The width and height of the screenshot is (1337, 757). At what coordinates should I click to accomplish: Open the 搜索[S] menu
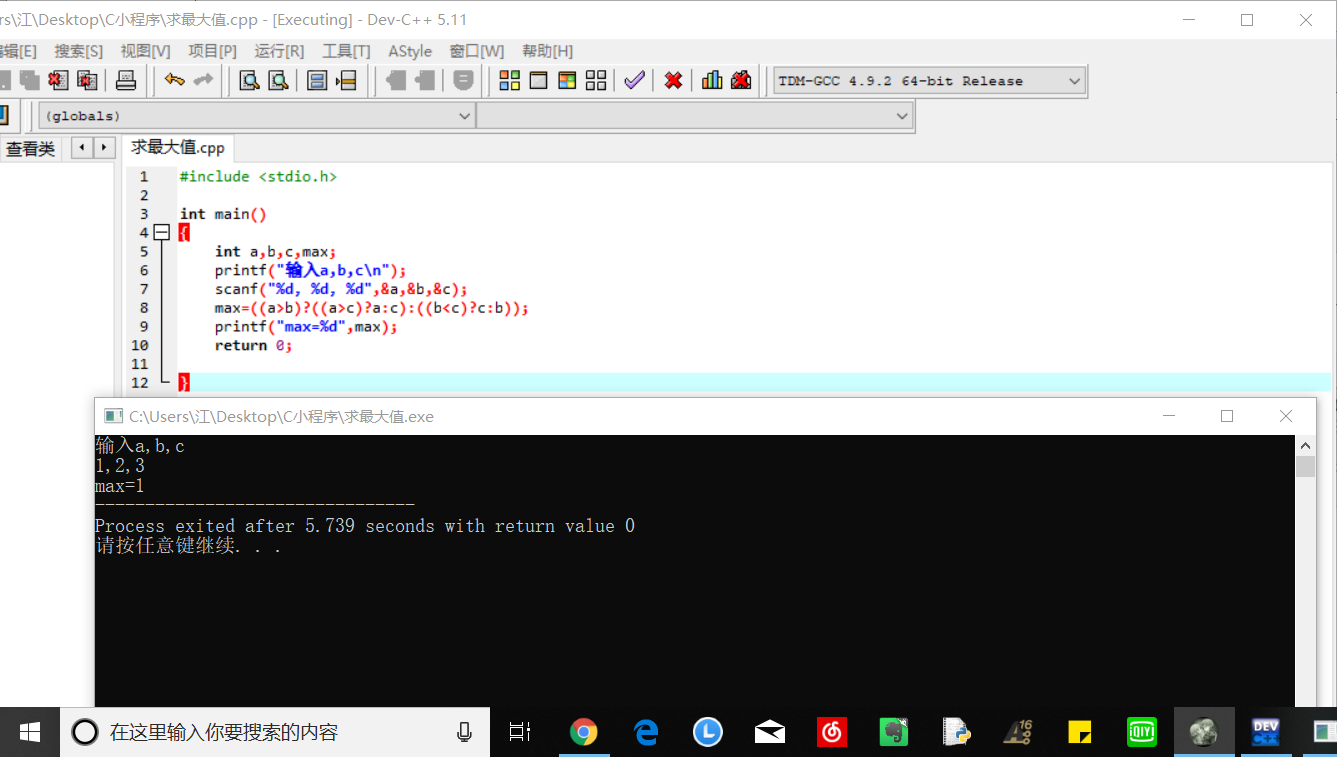[79, 51]
